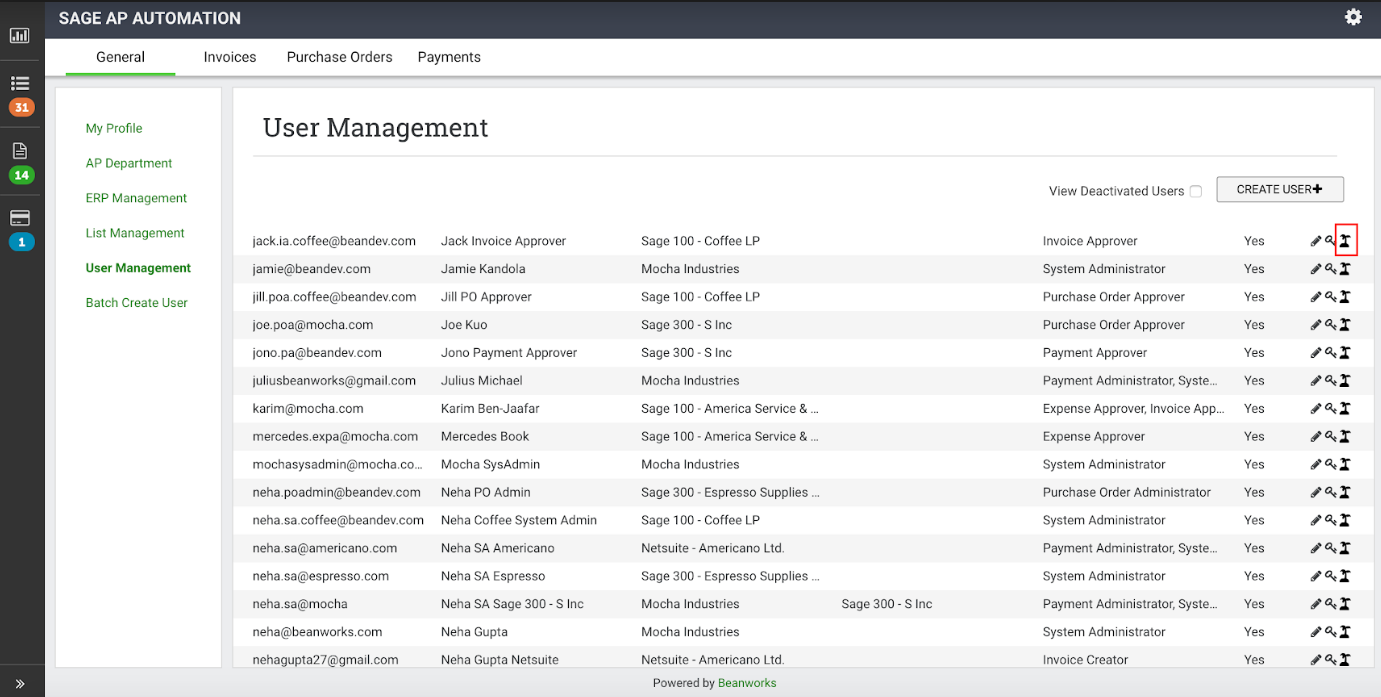Click the Payment Approver role cell
Image resolution: width=1381 pixels, height=697 pixels.
(x=1095, y=353)
